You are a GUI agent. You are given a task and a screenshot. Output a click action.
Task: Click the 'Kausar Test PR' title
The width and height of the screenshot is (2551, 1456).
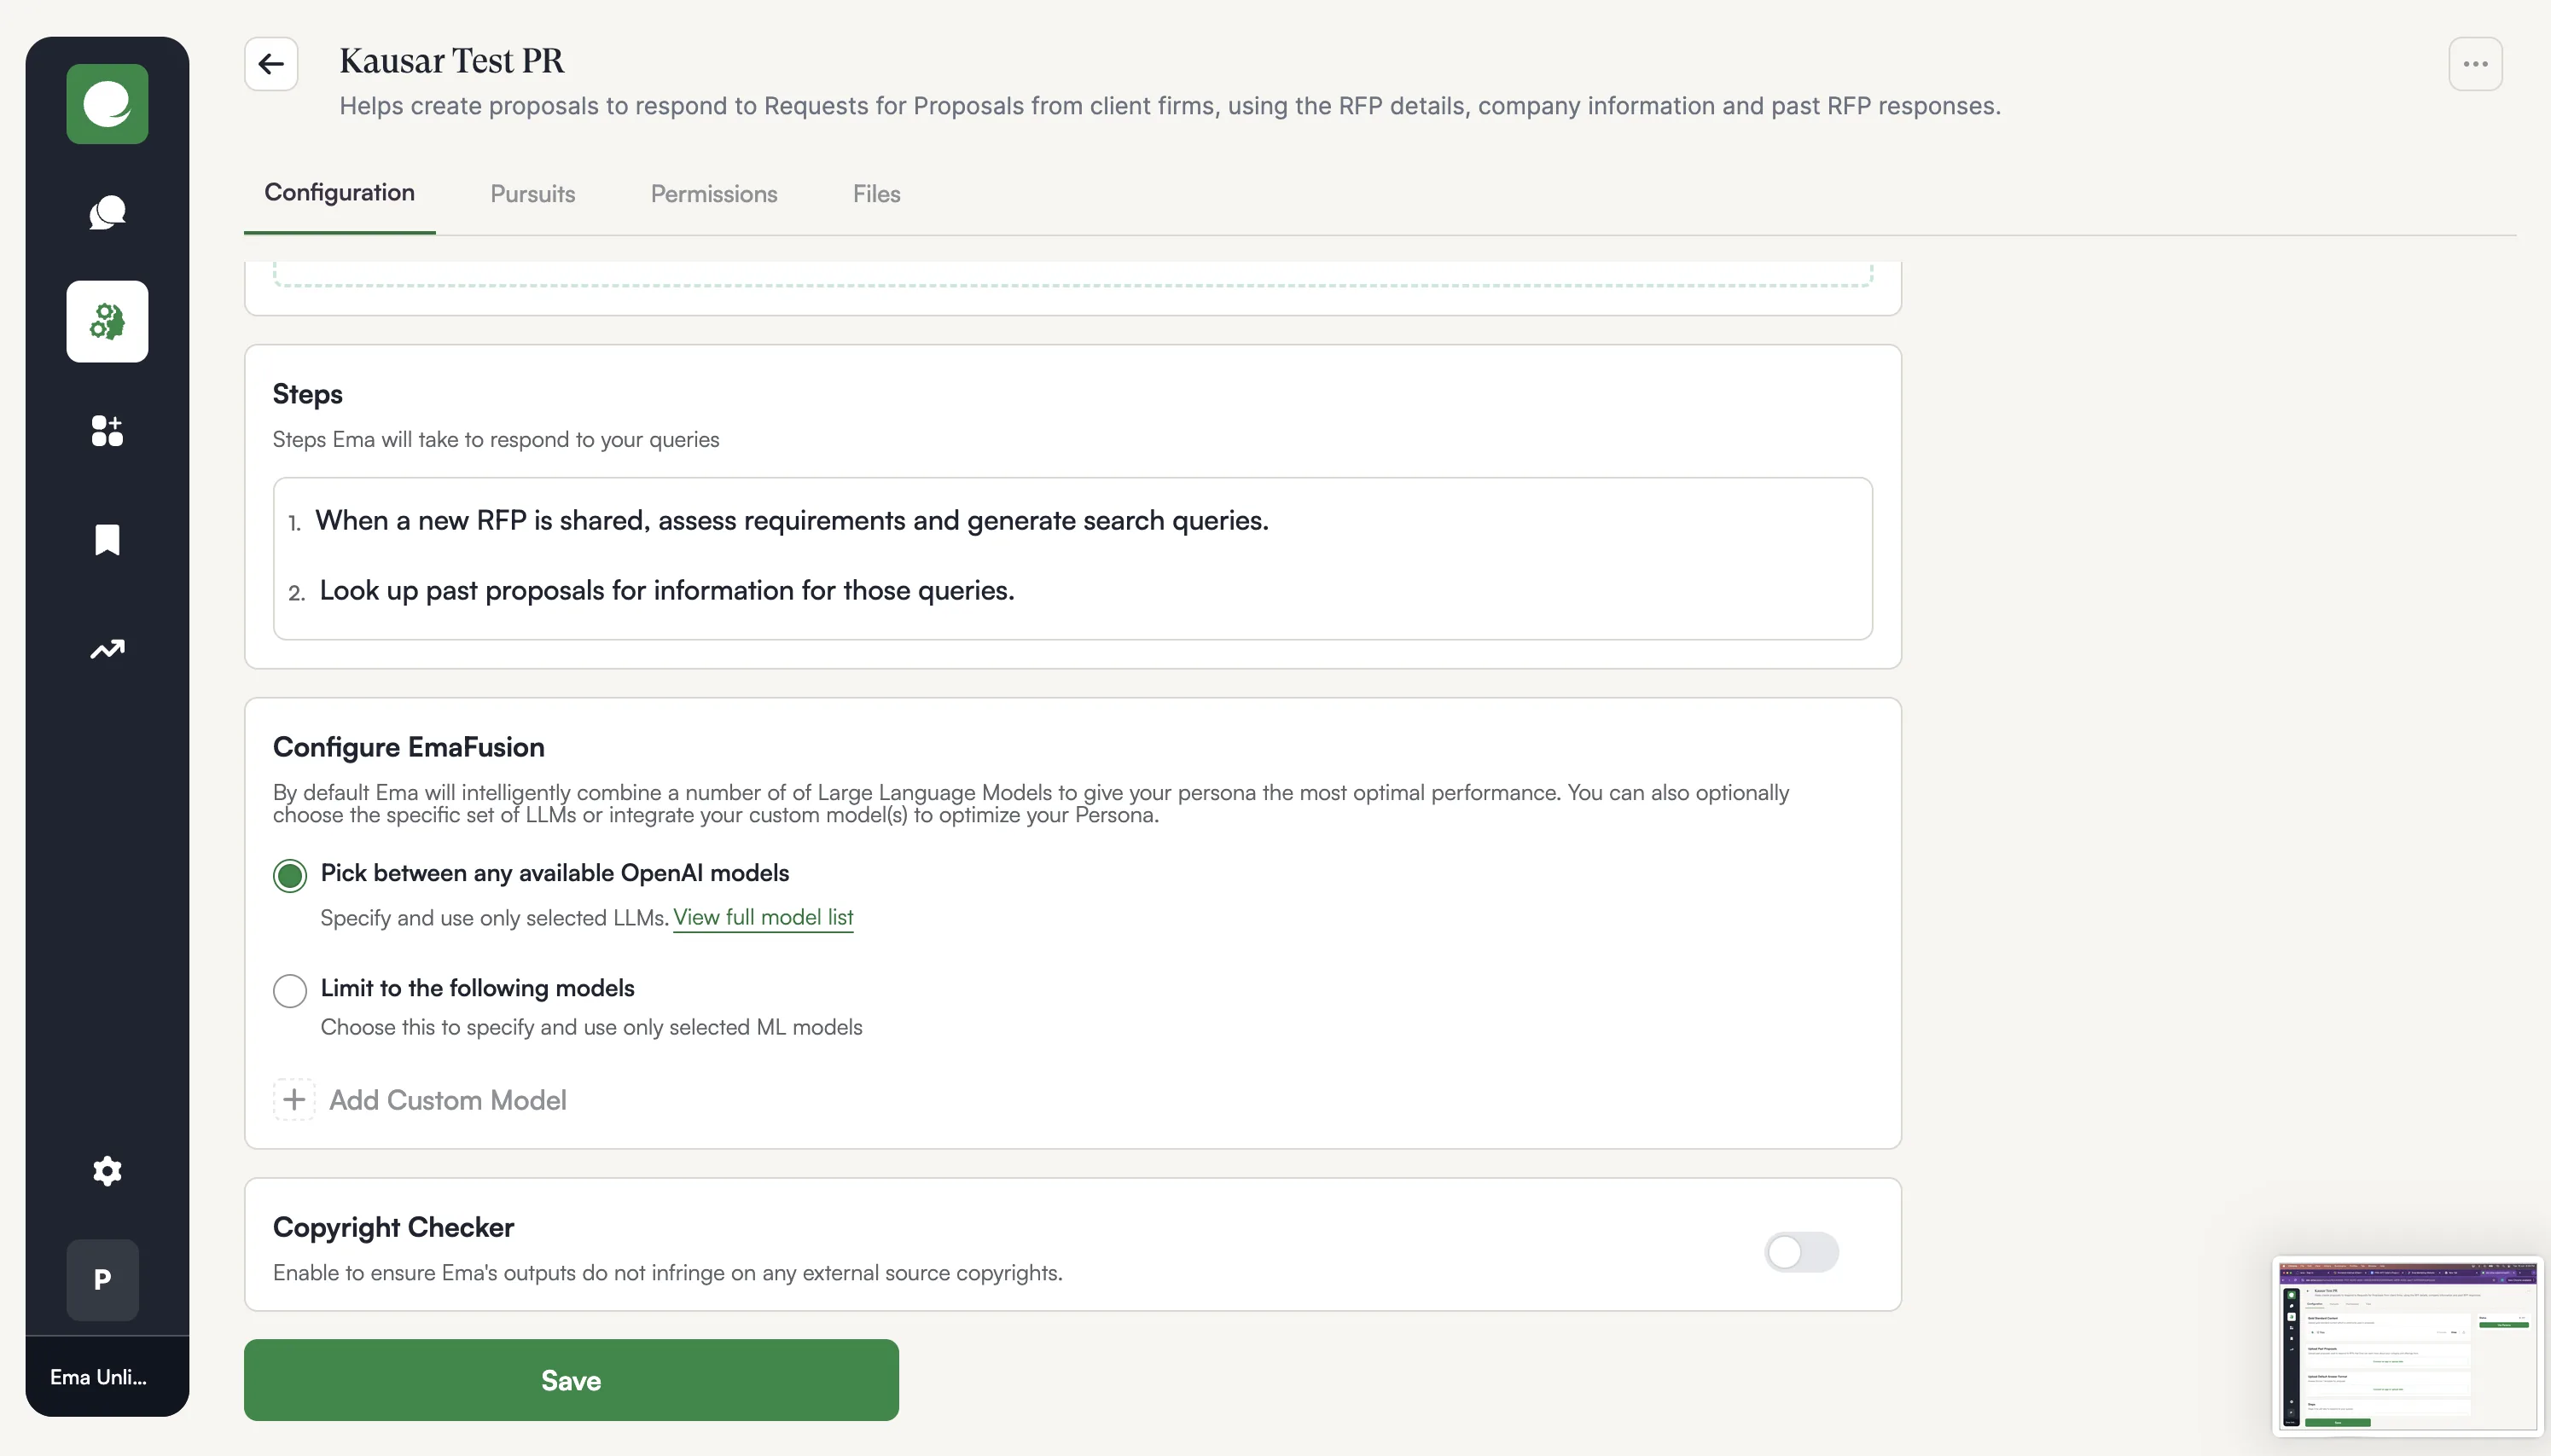point(451,62)
